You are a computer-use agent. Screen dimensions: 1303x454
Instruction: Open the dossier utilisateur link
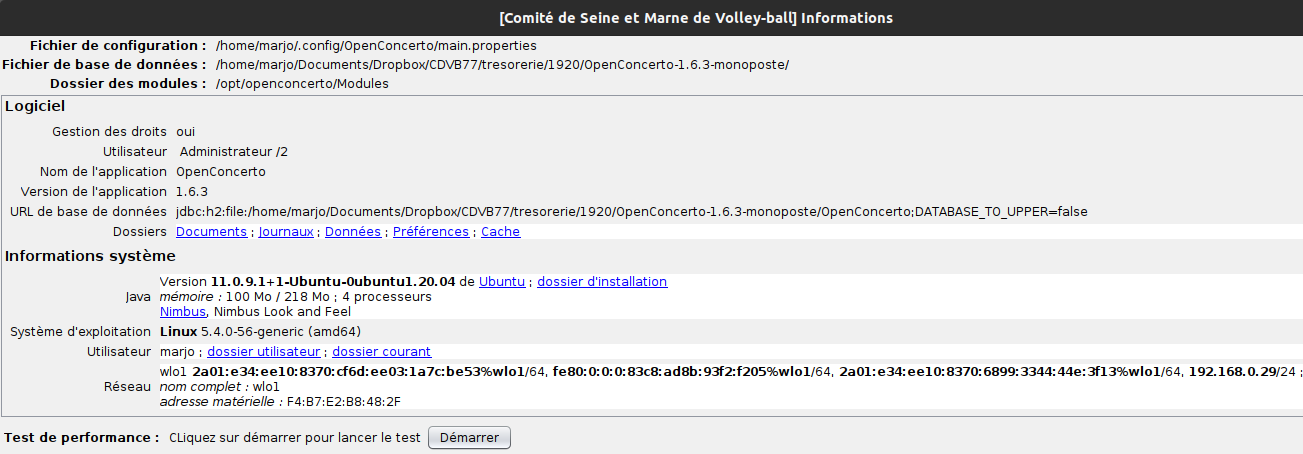[263, 352]
